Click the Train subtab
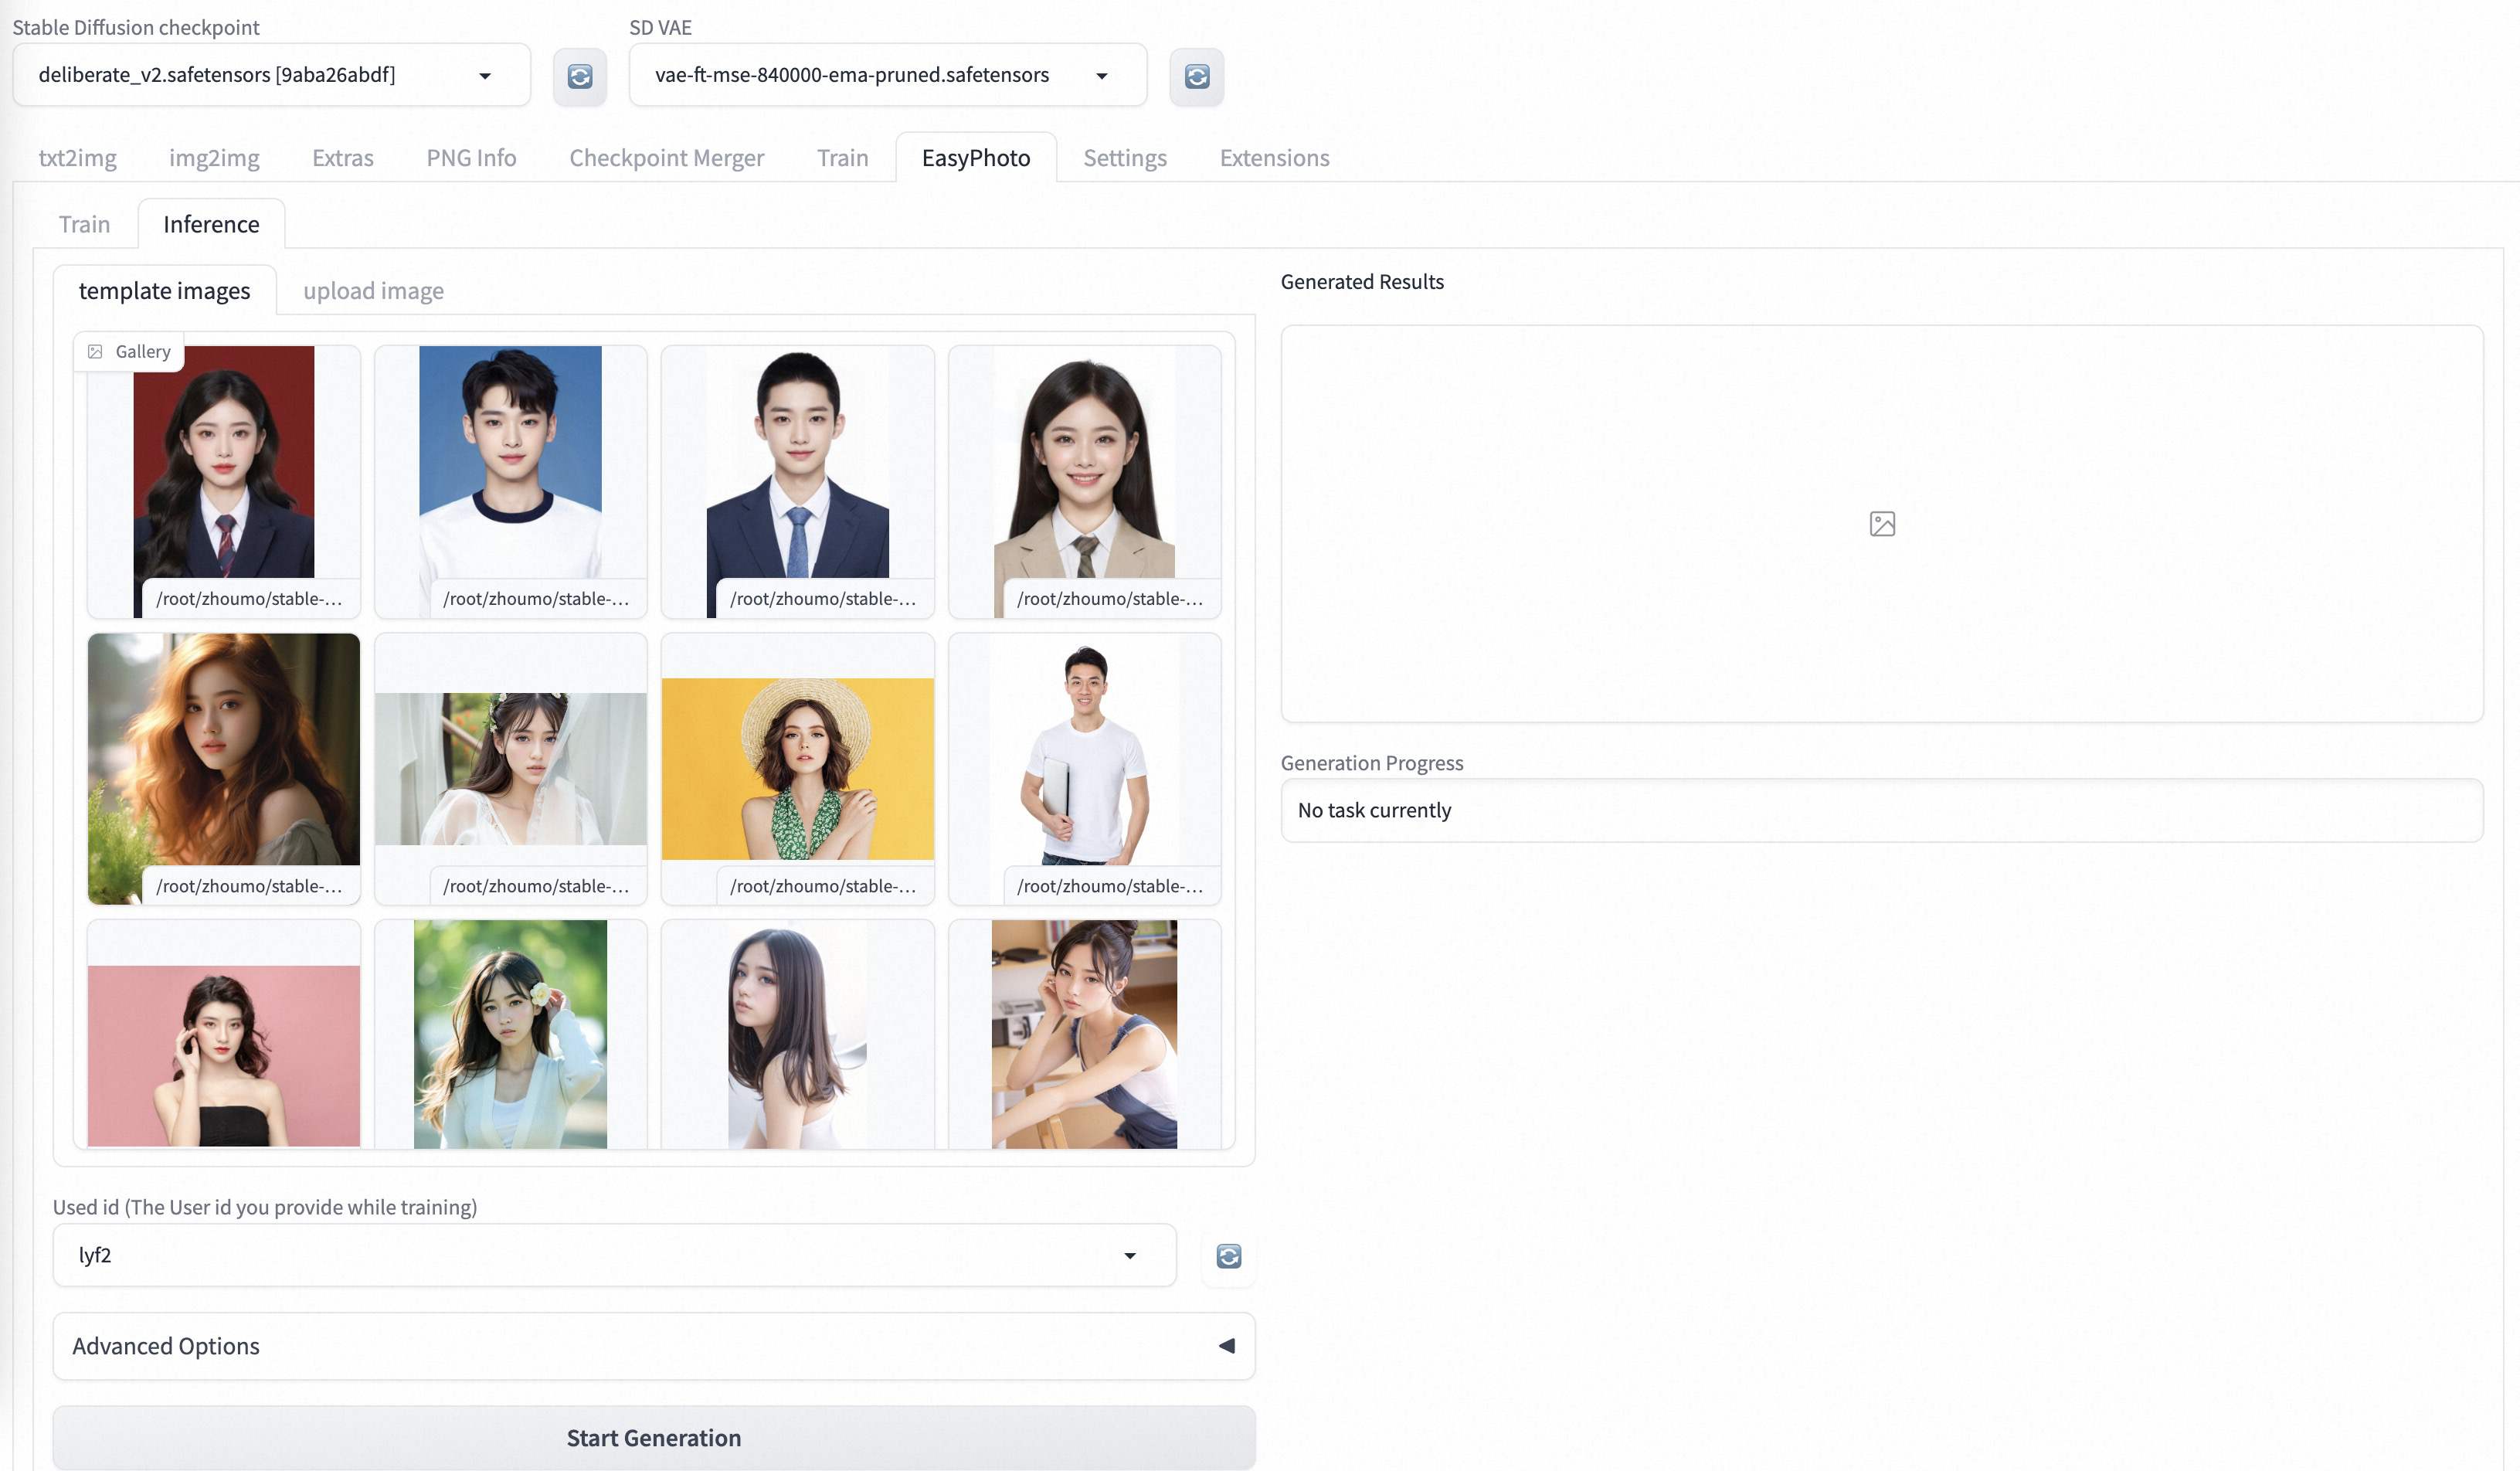Viewport: 2520px width, 1471px height. coord(84,223)
